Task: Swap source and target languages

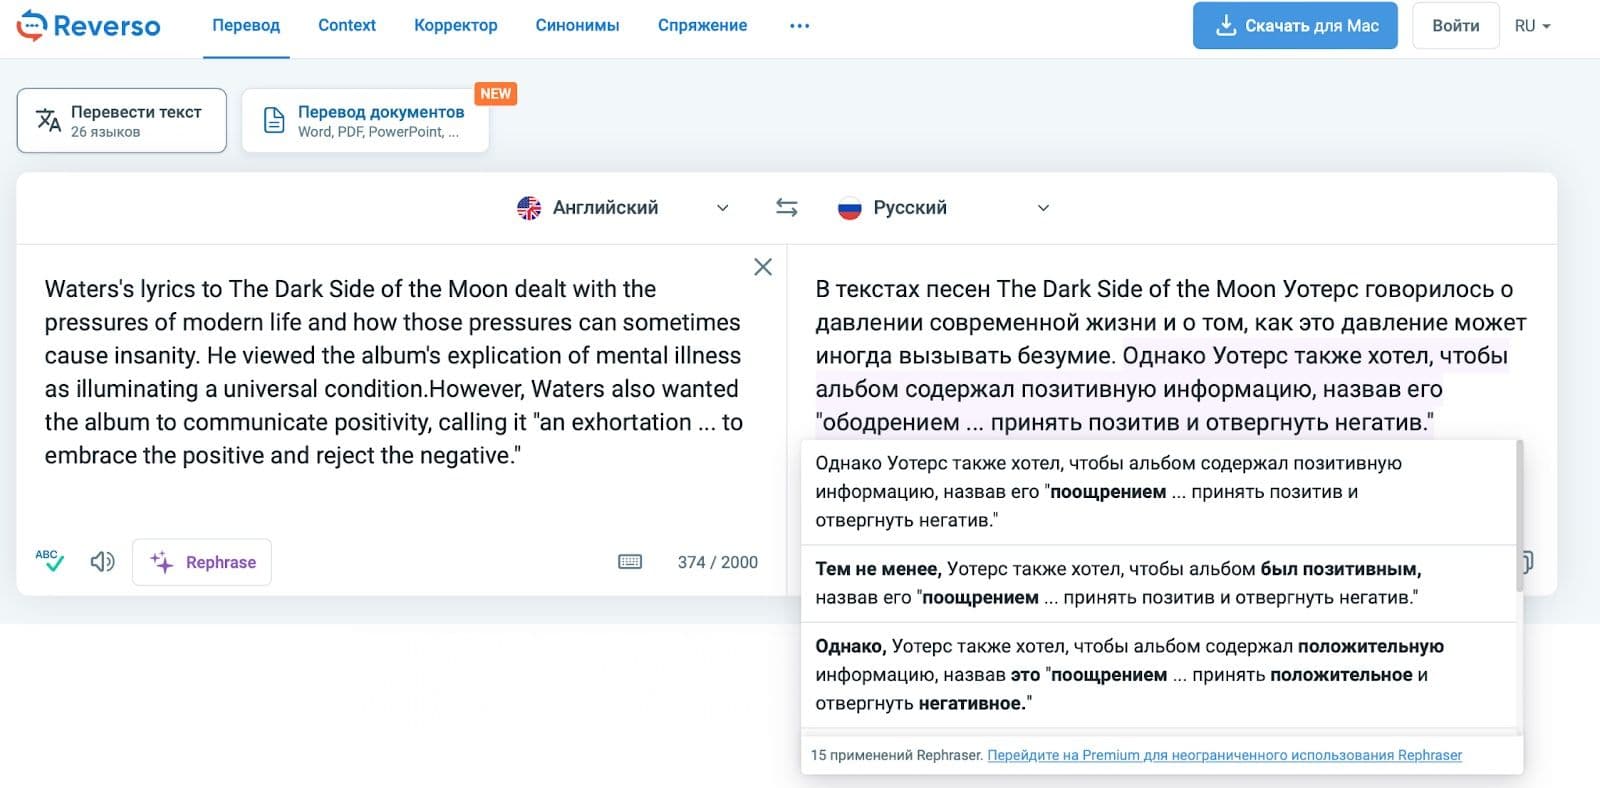Action: (x=787, y=208)
